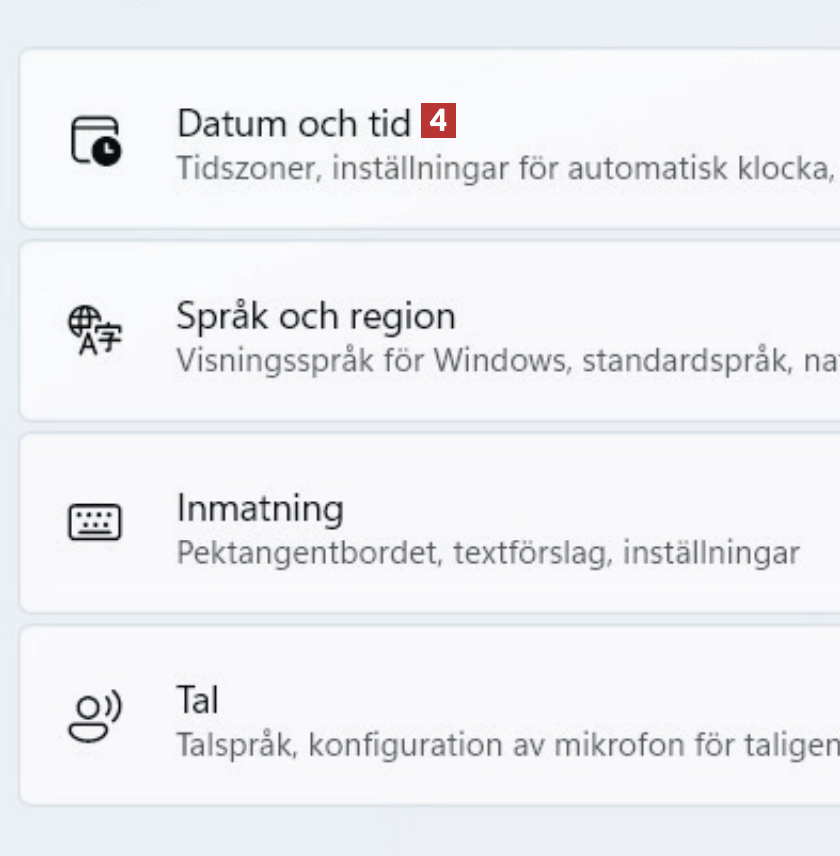
Task: Click the speaking-person icon beside Tal
Action: coord(95,716)
